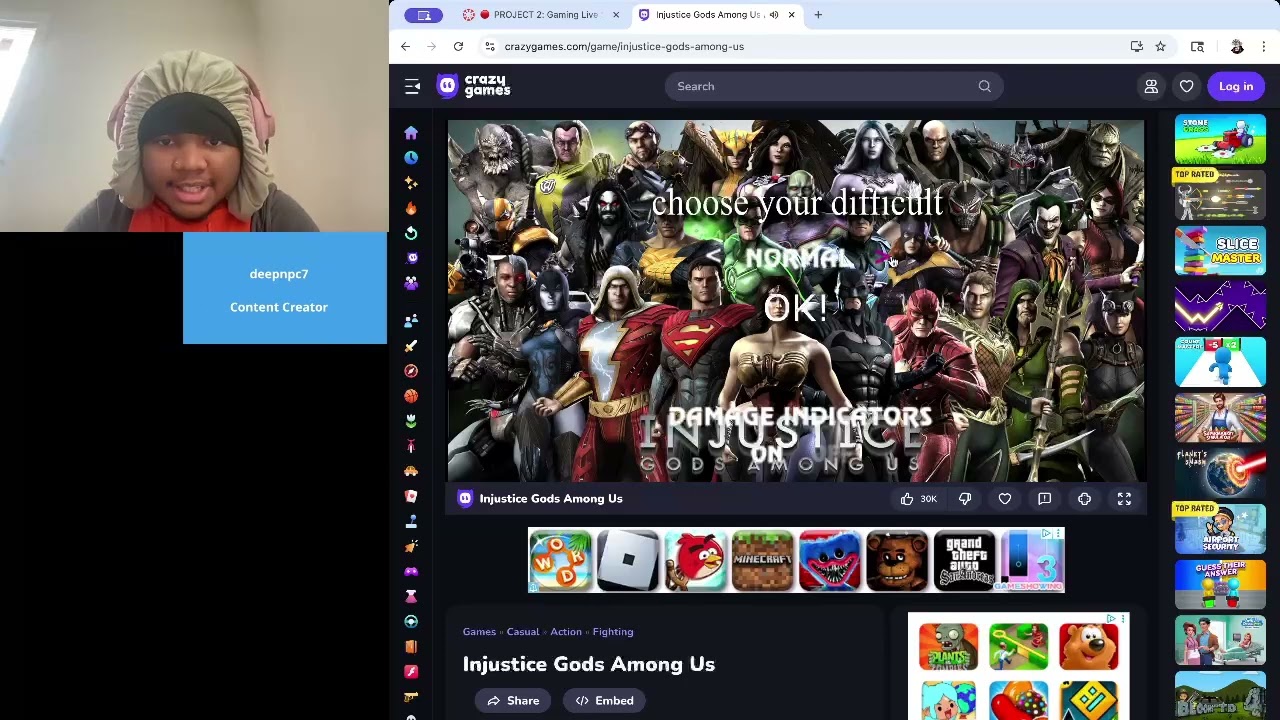Open the Action sword category icon in sidebar
The height and width of the screenshot is (720, 1280).
pos(411,346)
